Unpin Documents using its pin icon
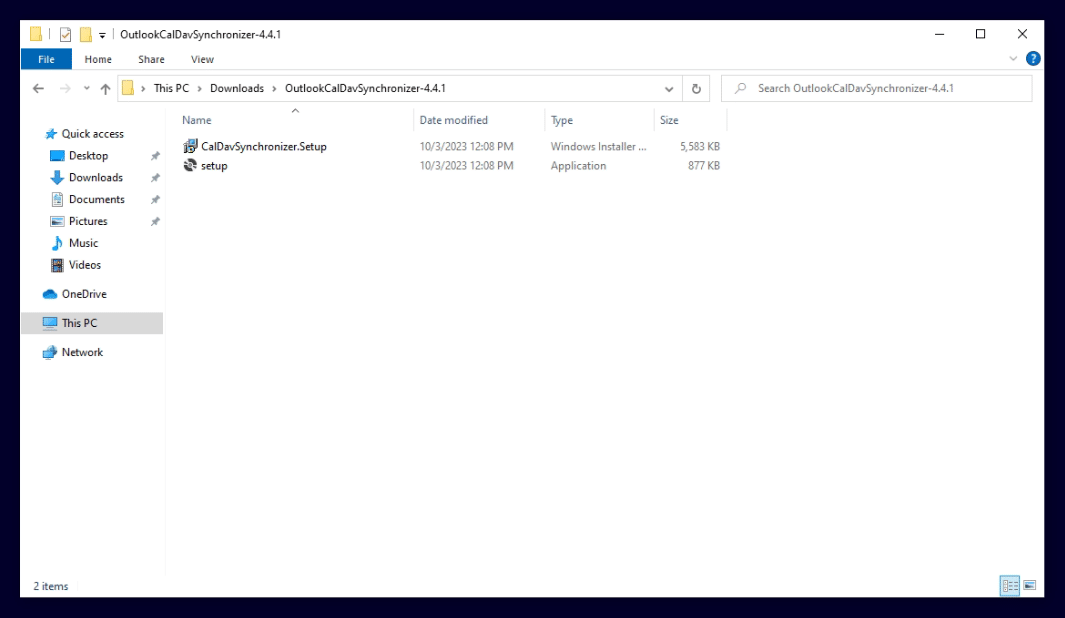The height and width of the screenshot is (618, 1065). click(x=155, y=199)
